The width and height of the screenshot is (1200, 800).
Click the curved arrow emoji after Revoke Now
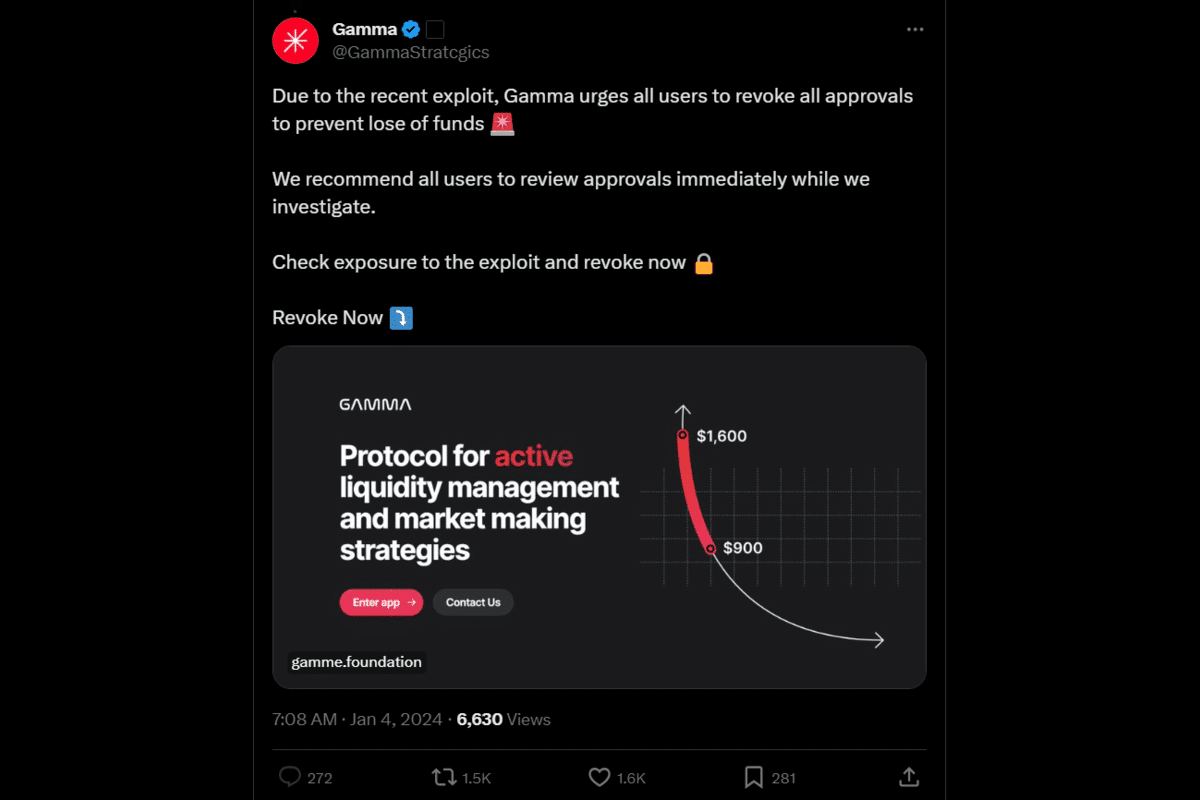click(401, 317)
